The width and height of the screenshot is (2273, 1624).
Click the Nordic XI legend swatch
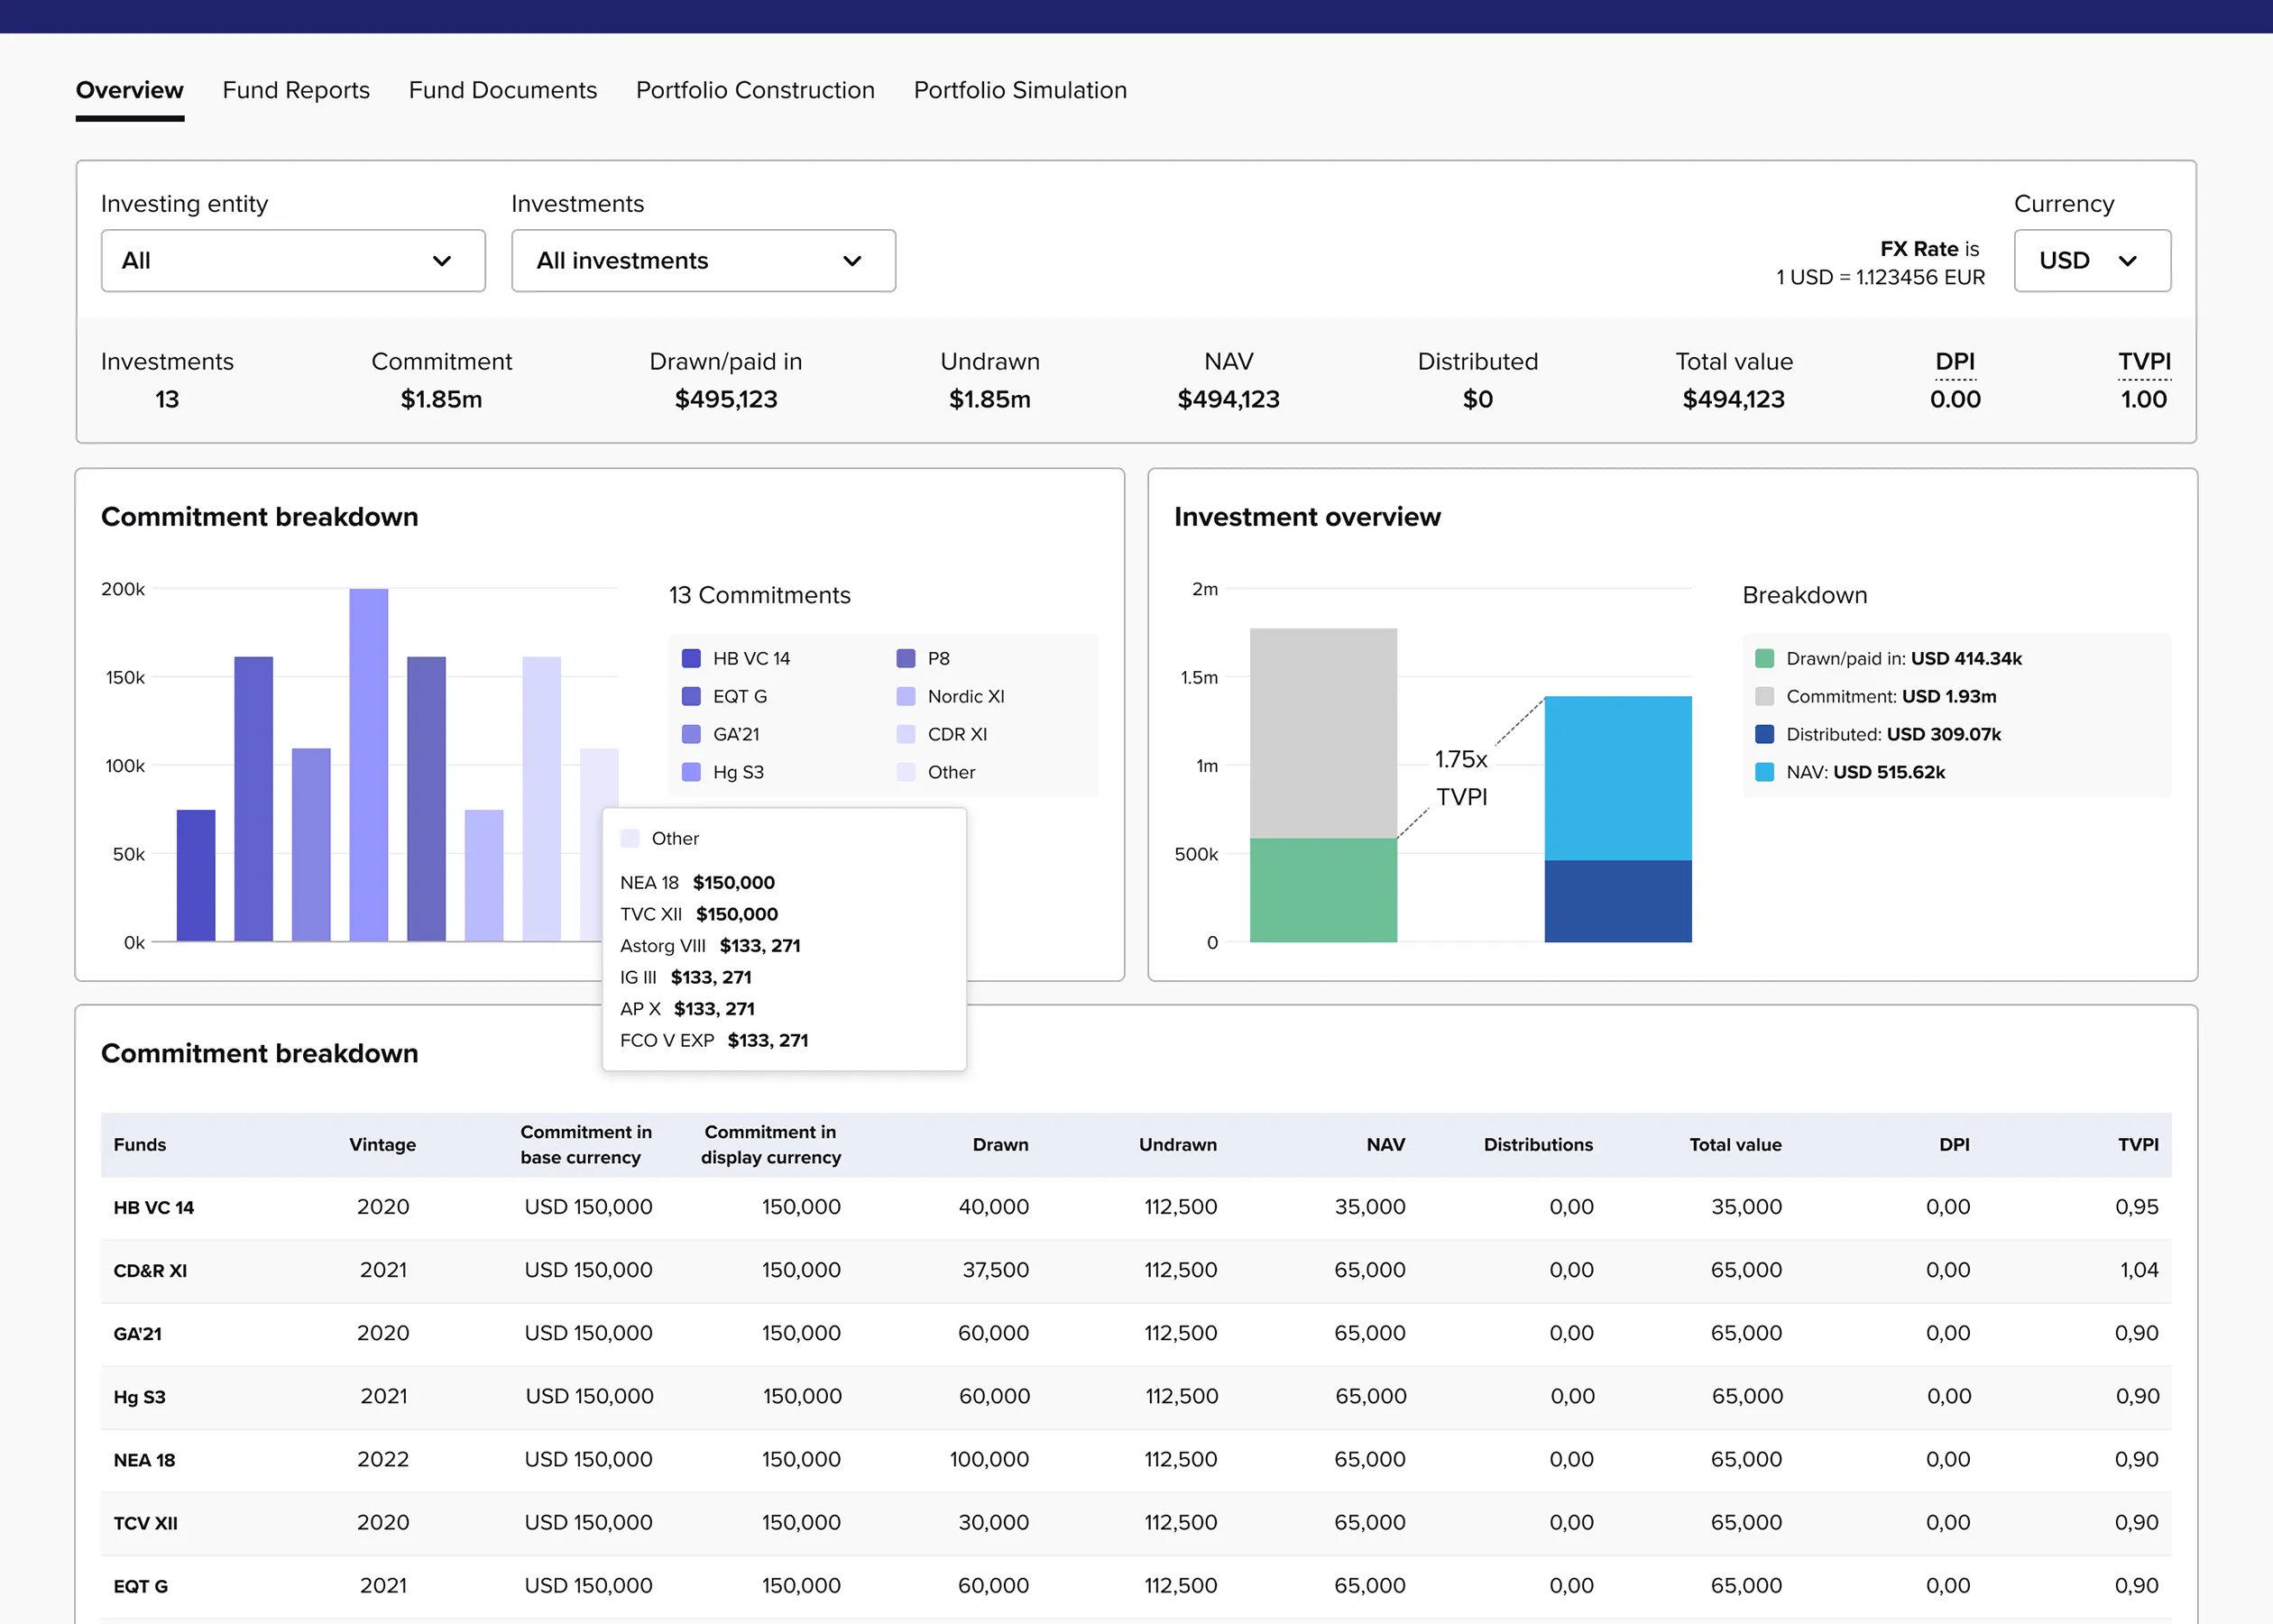905,696
